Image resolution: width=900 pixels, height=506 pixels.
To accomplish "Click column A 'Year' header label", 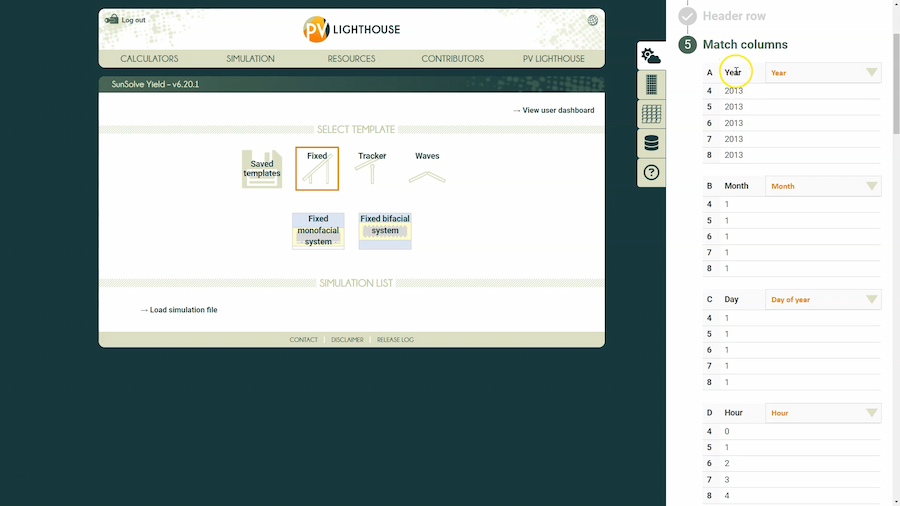I will pyautogui.click(x=732, y=72).
